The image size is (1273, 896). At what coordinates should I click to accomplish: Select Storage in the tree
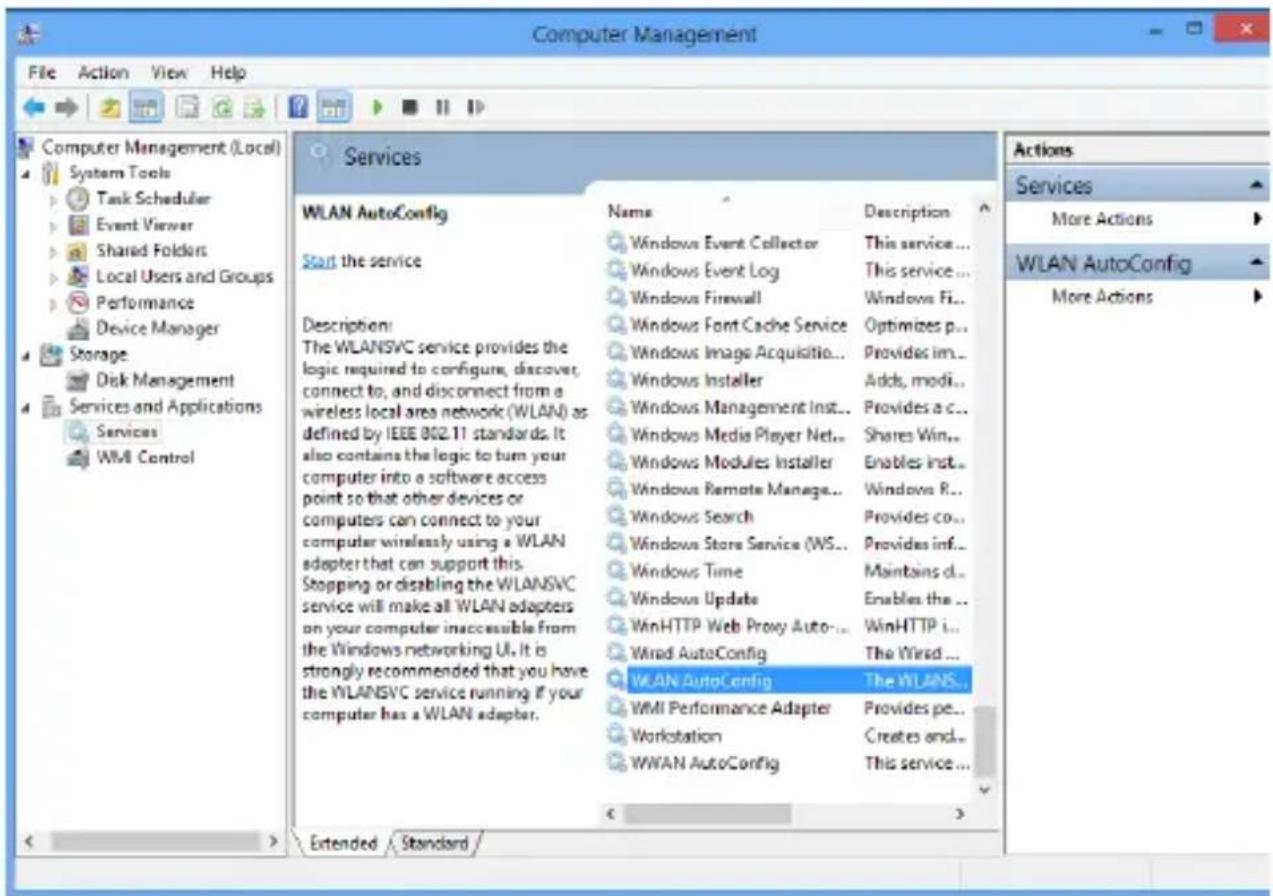(x=98, y=354)
